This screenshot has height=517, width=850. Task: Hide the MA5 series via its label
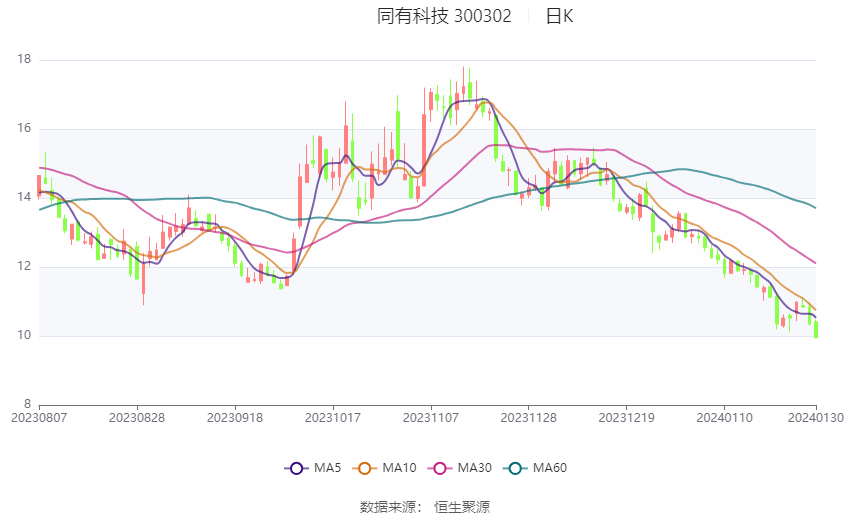coord(327,468)
